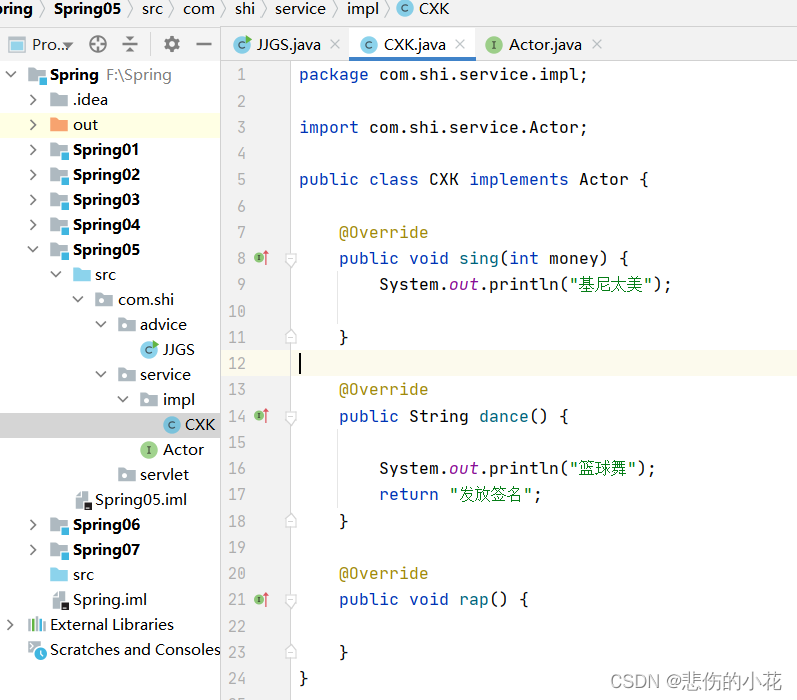The height and width of the screenshot is (700, 797).
Task: Expand the Spring02 module
Action: (33, 174)
